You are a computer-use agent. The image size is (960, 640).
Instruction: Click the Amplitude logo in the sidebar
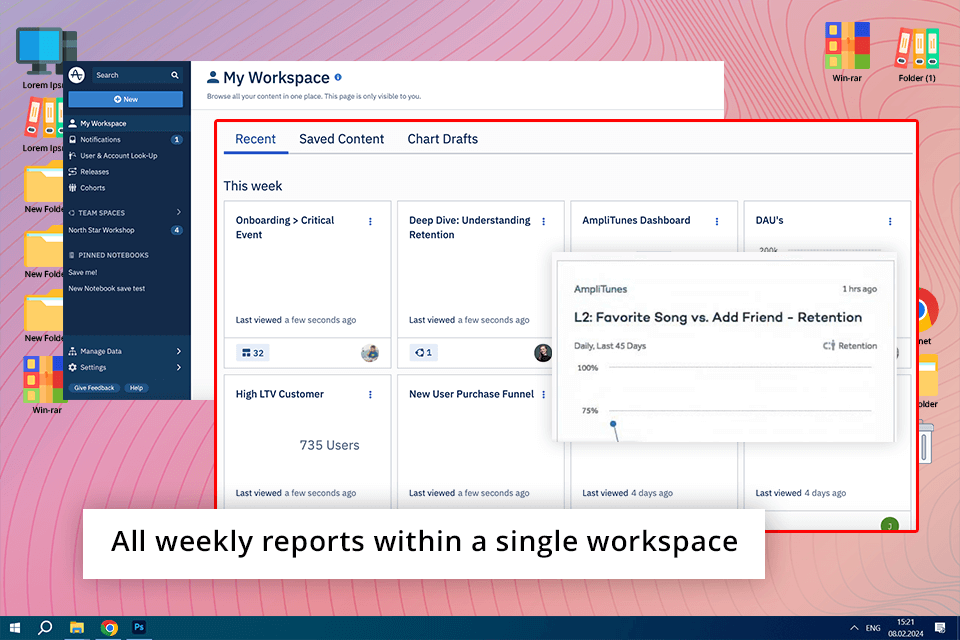pos(77,75)
